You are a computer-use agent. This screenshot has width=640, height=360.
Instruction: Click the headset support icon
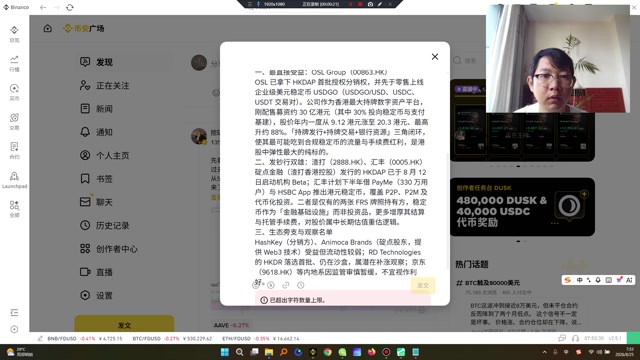(575, 338)
